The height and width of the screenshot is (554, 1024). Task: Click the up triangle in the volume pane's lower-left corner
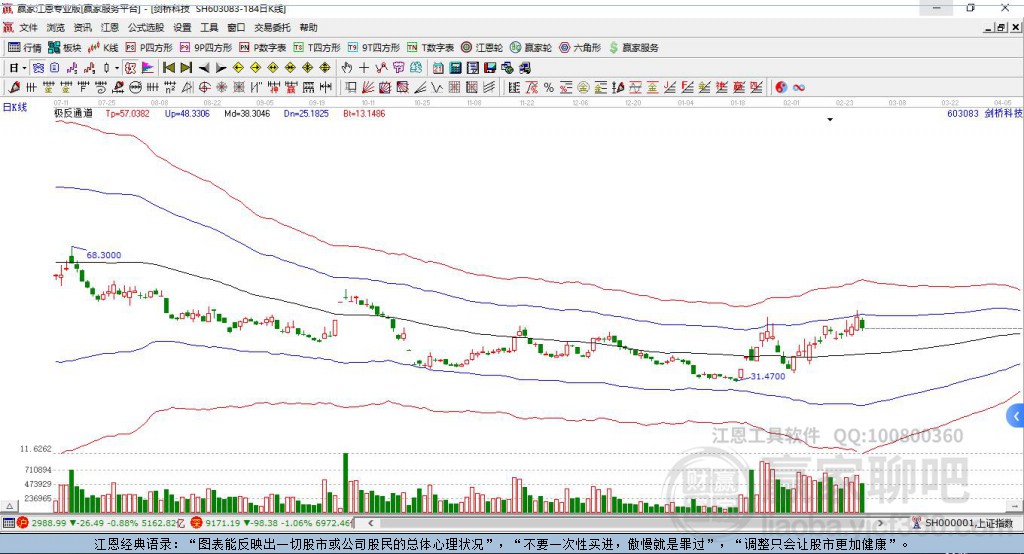9,506
